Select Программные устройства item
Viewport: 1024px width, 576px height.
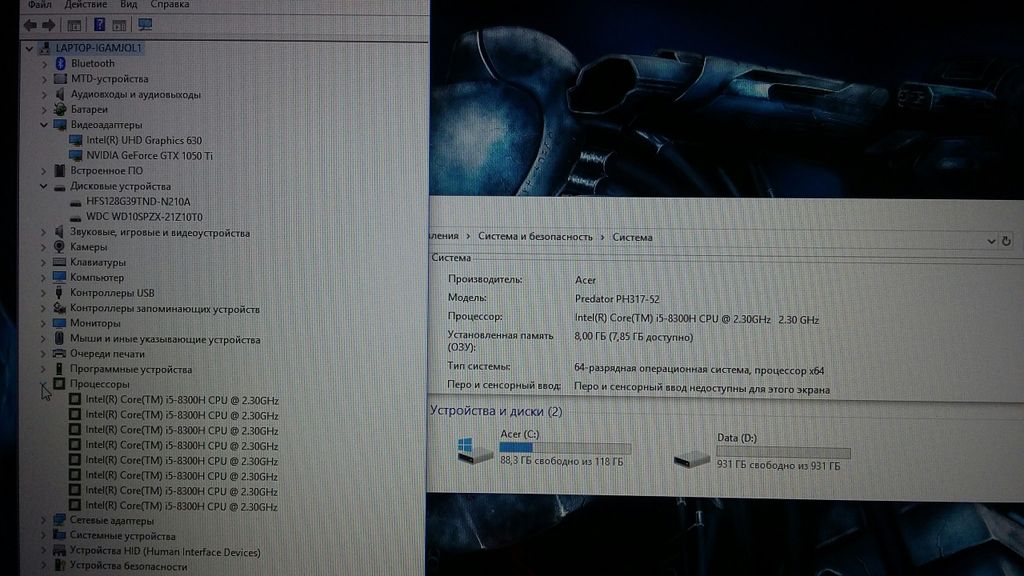tap(131, 369)
